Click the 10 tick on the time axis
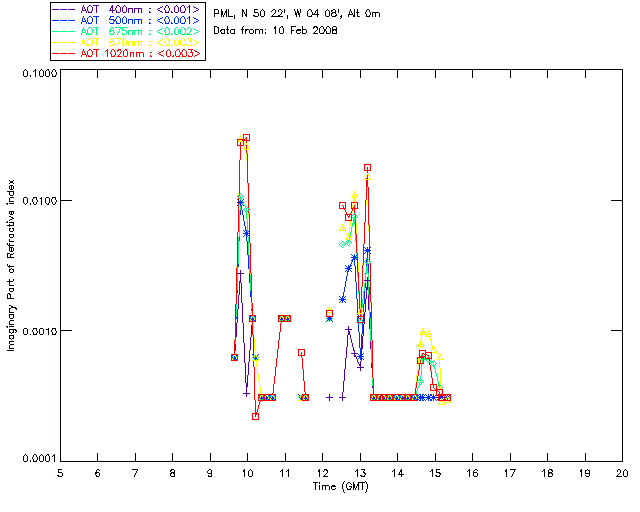The height and width of the screenshot is (512, 640). [x=247, y=472]
